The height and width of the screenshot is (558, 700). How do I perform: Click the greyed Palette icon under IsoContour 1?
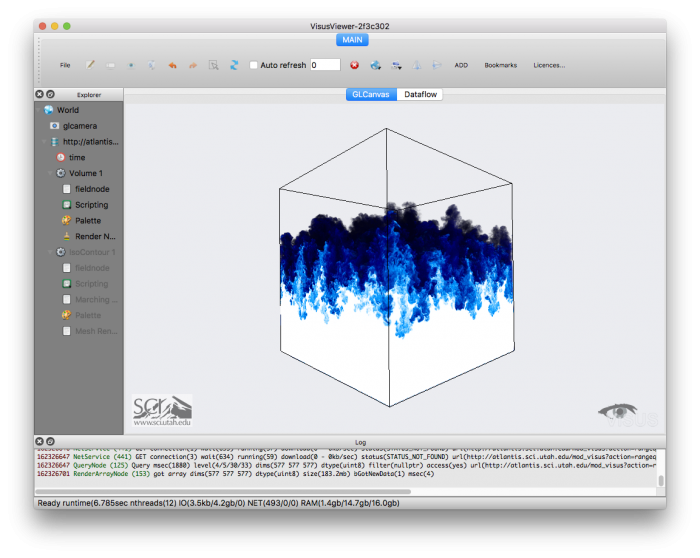(67, 315)
